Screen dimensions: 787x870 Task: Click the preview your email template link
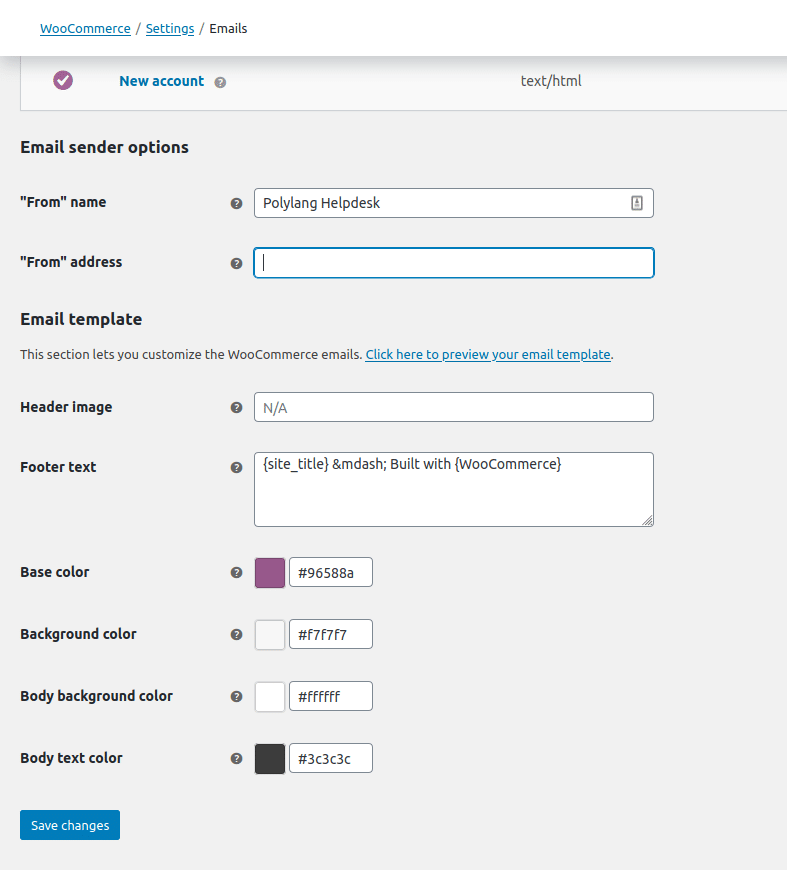coord(488,355)
